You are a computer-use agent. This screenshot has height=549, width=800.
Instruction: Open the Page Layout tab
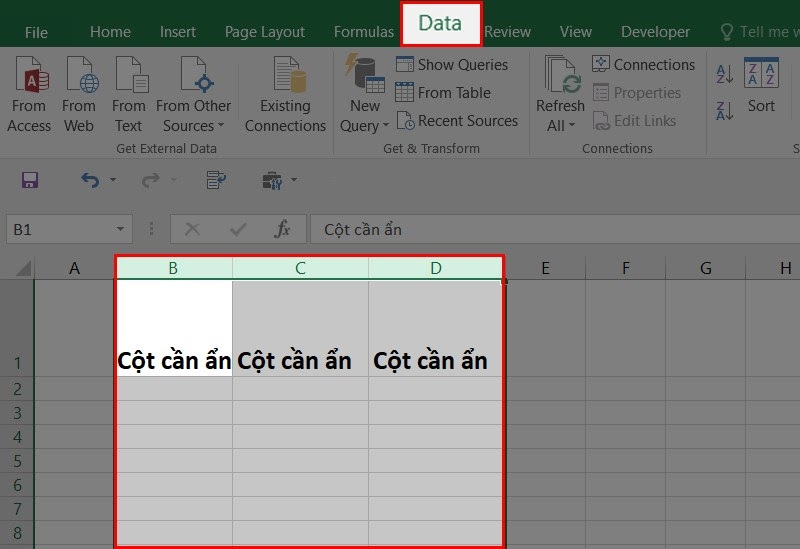click(265, 32)
